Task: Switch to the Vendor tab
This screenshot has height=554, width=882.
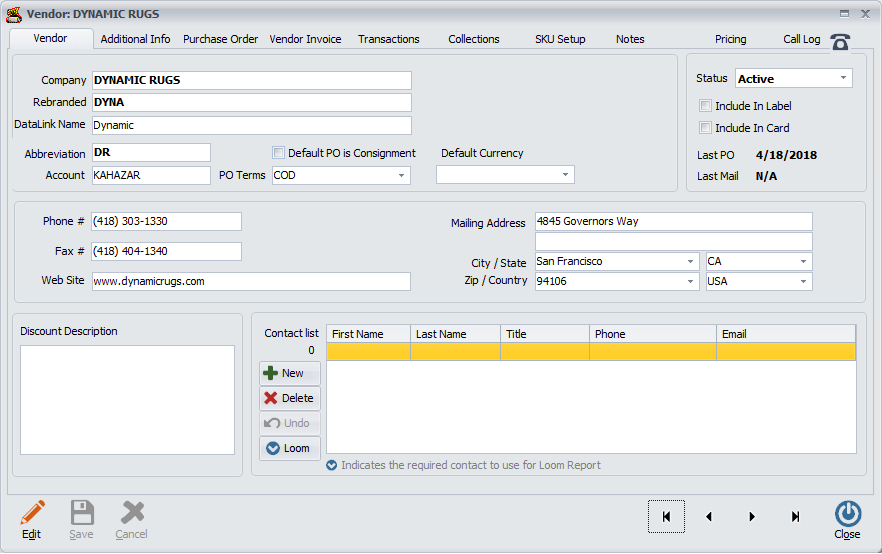Action: click(x=51, y=38)
